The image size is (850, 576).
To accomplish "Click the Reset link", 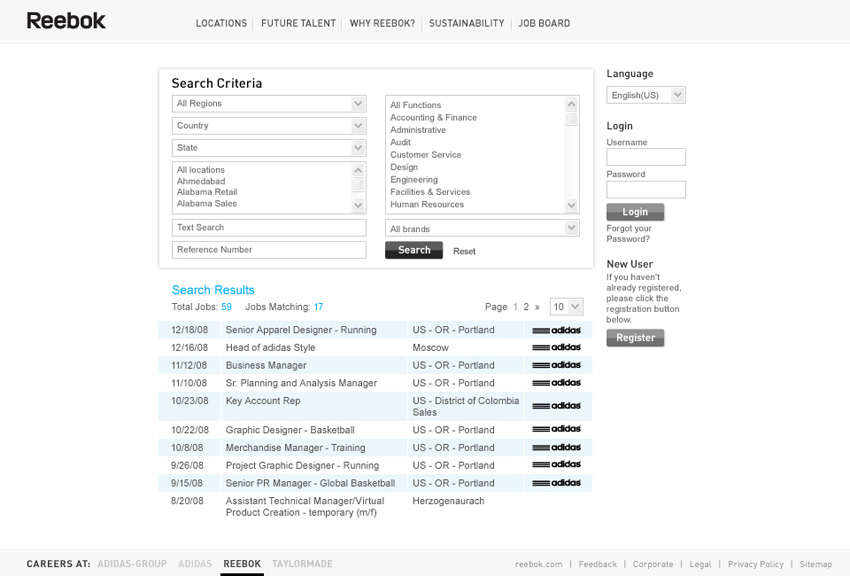I will (x=464, y=251).
